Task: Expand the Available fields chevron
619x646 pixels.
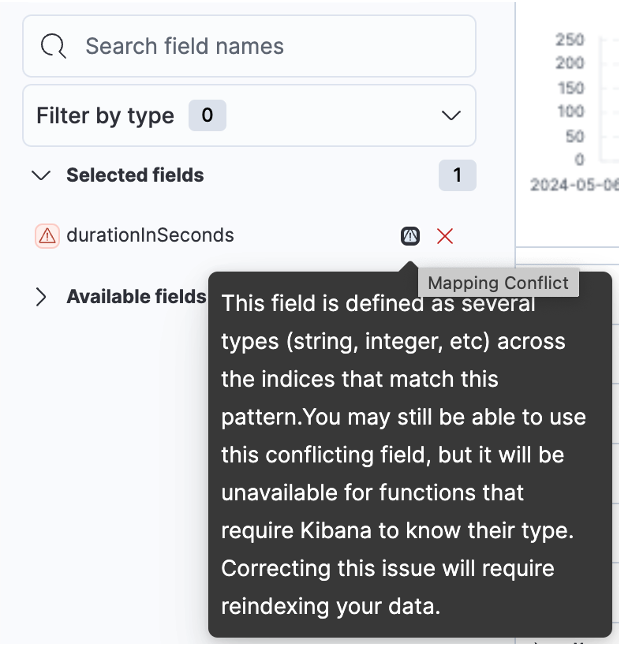Action: pyautogui.click(x=41, y=297)
